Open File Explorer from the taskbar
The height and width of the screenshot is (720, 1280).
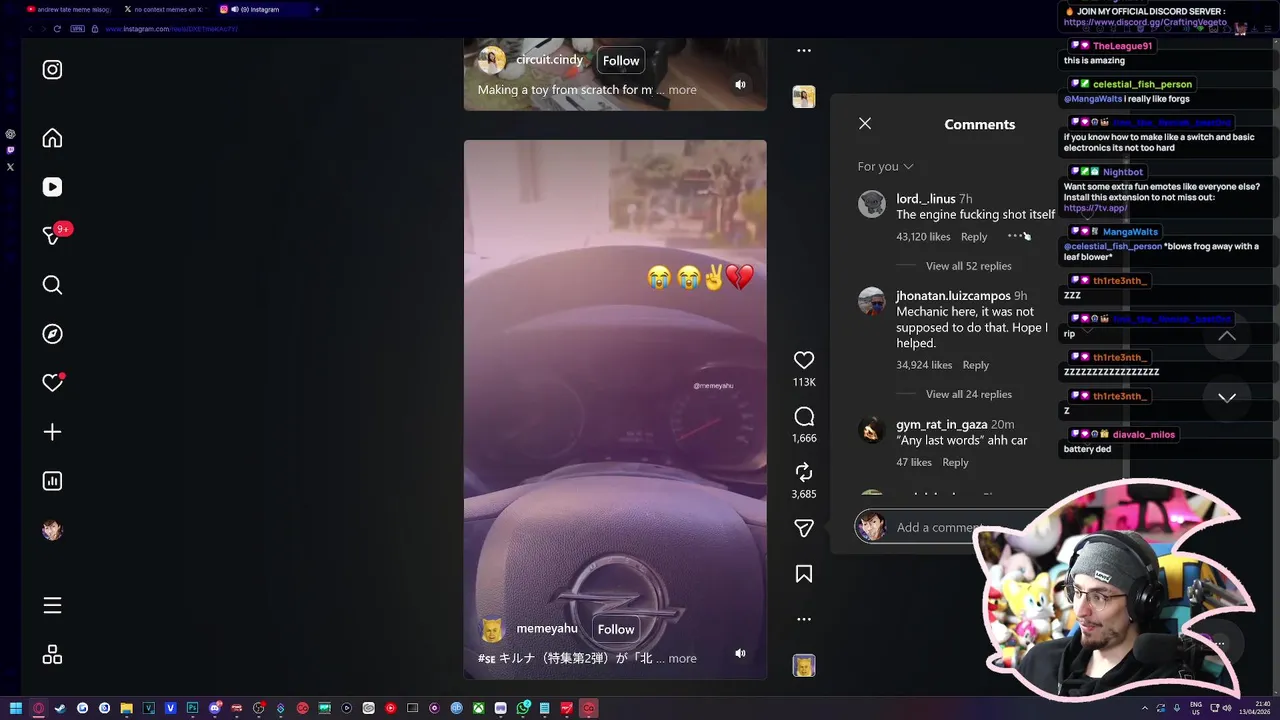[x=126, y=708]
